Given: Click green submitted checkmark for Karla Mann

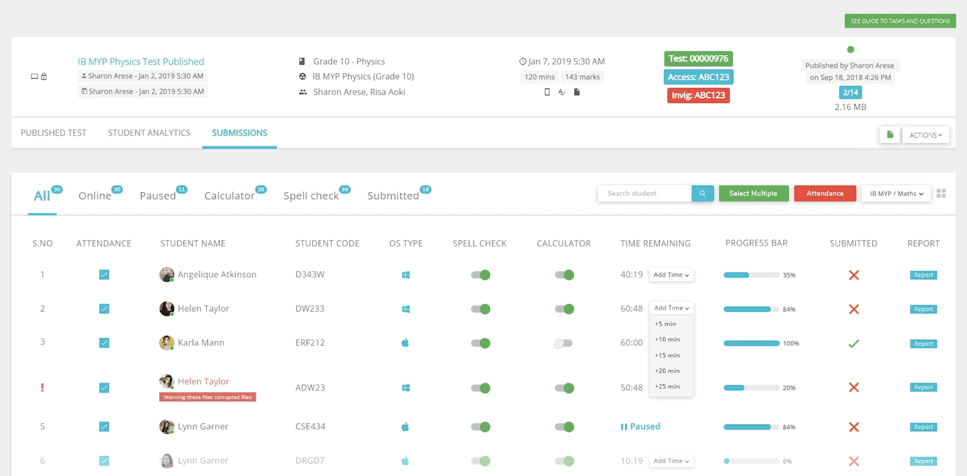Looking at the screenshot, I should click(854, 343).
